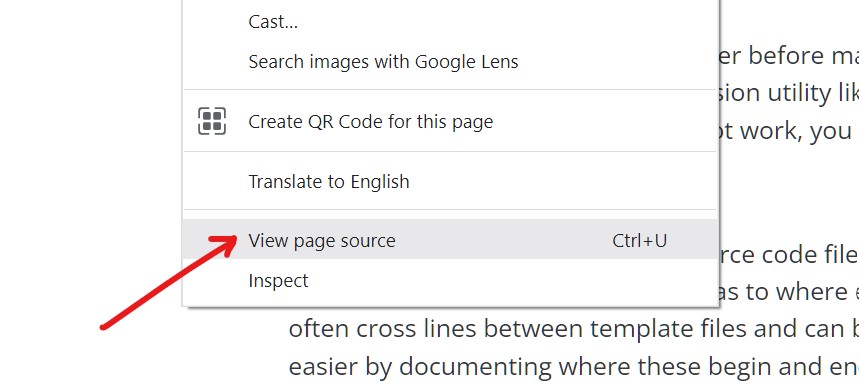The image size is (859, 385).
Task: Click the Ctrl+U shortcut label
Action: click(x=639, y=240)
